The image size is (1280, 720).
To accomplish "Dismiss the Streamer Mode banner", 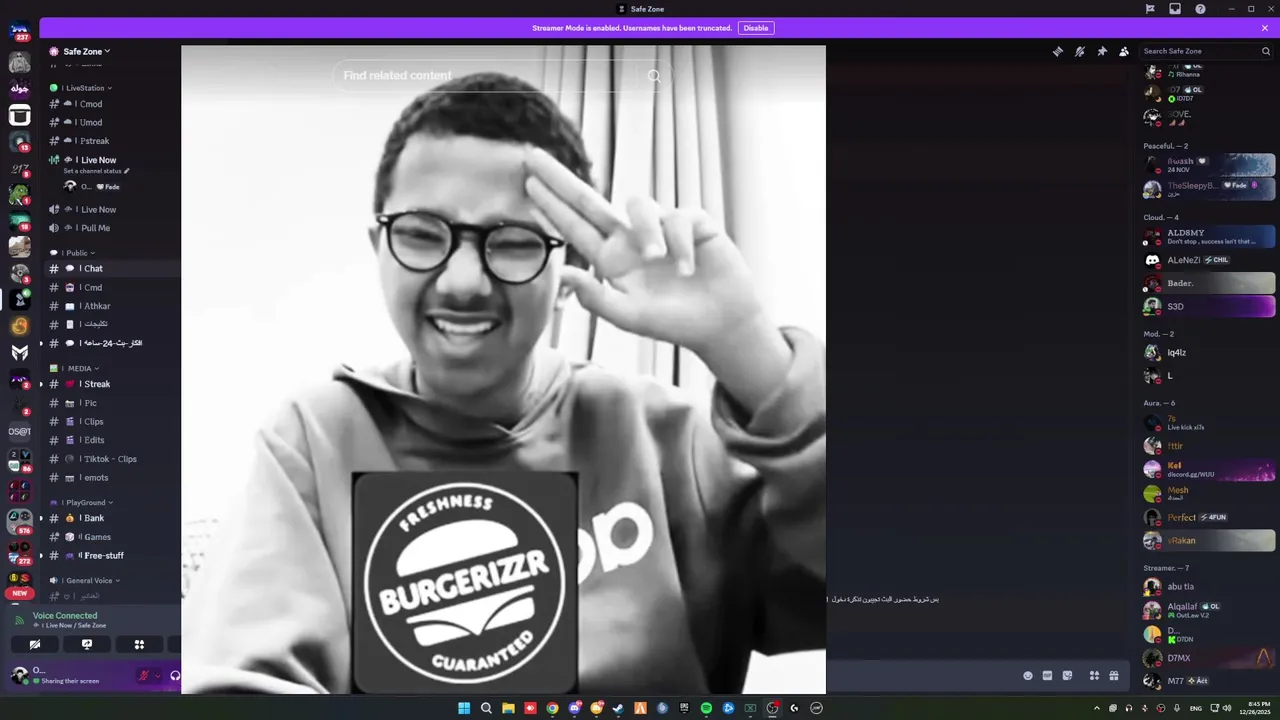I will point(1265,28).
